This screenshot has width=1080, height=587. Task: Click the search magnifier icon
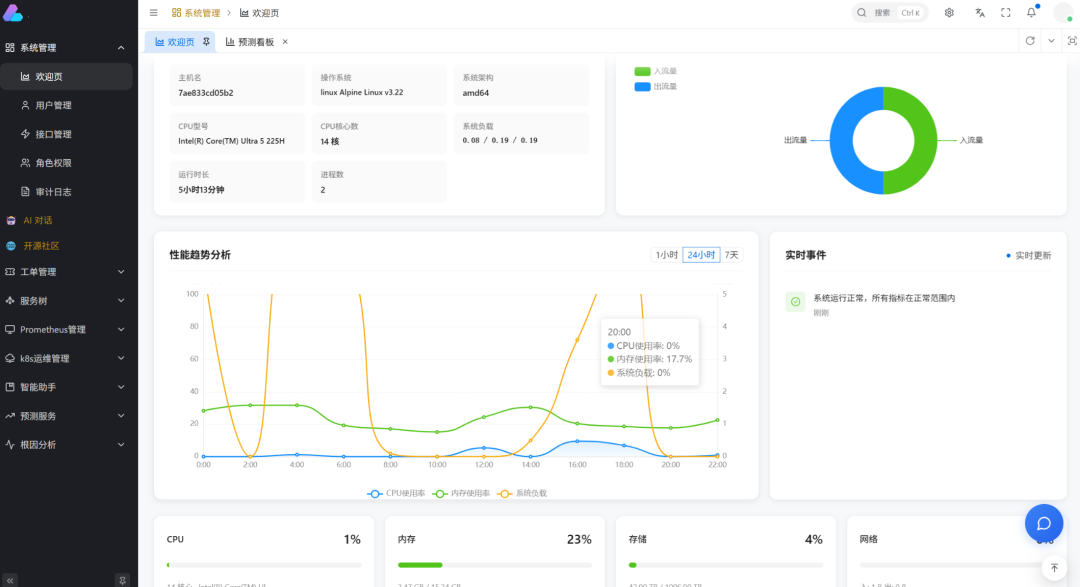(x=862, y=12)
